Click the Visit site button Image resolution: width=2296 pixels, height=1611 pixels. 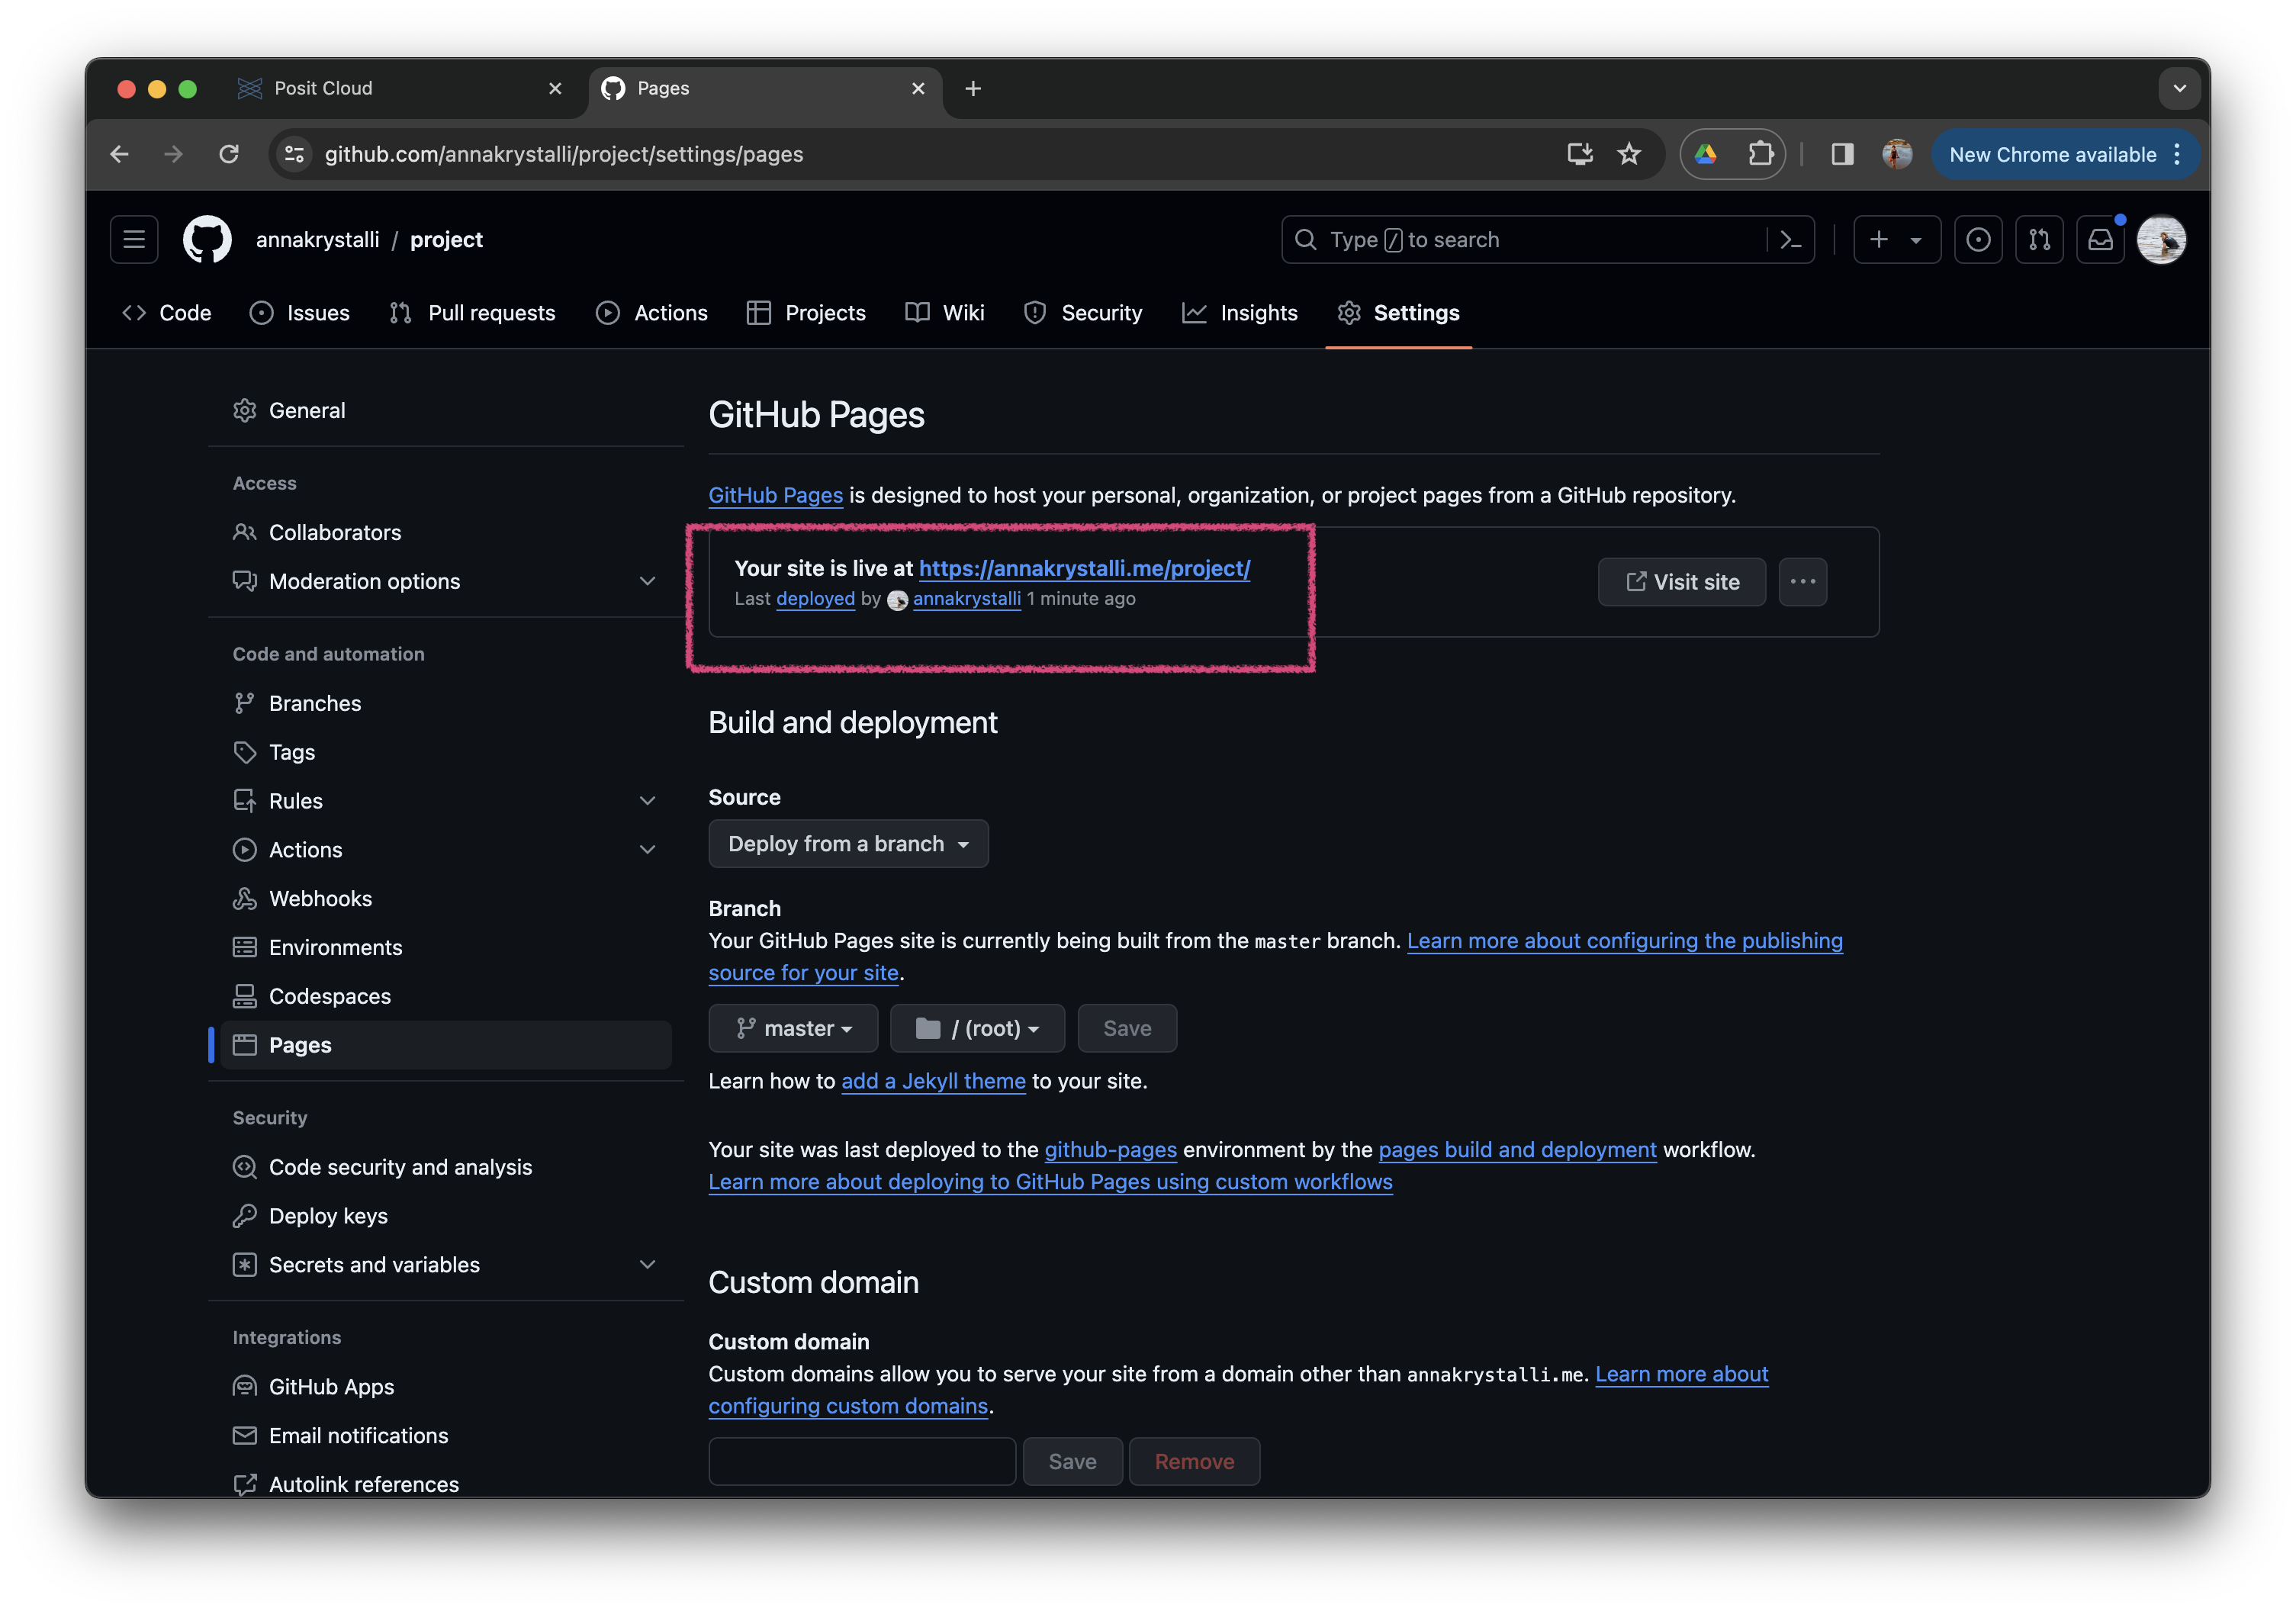(x=1682, y=582)
